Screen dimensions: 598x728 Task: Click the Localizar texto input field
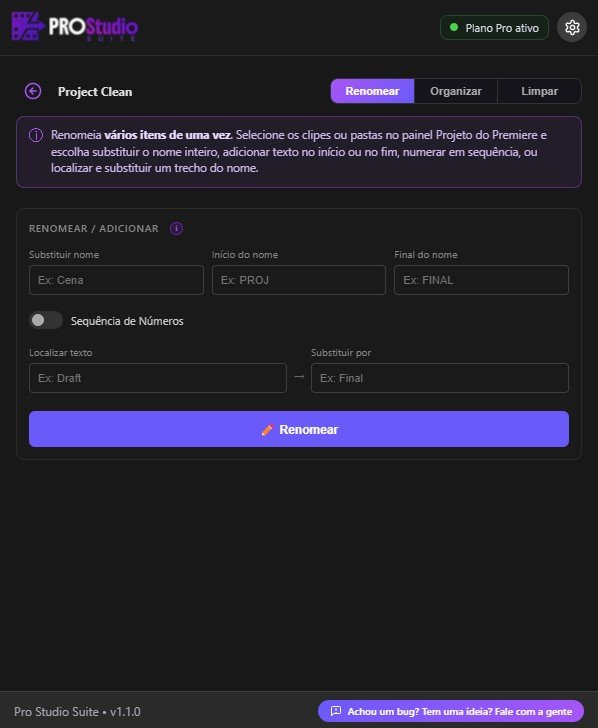click(x=158, y=378)
